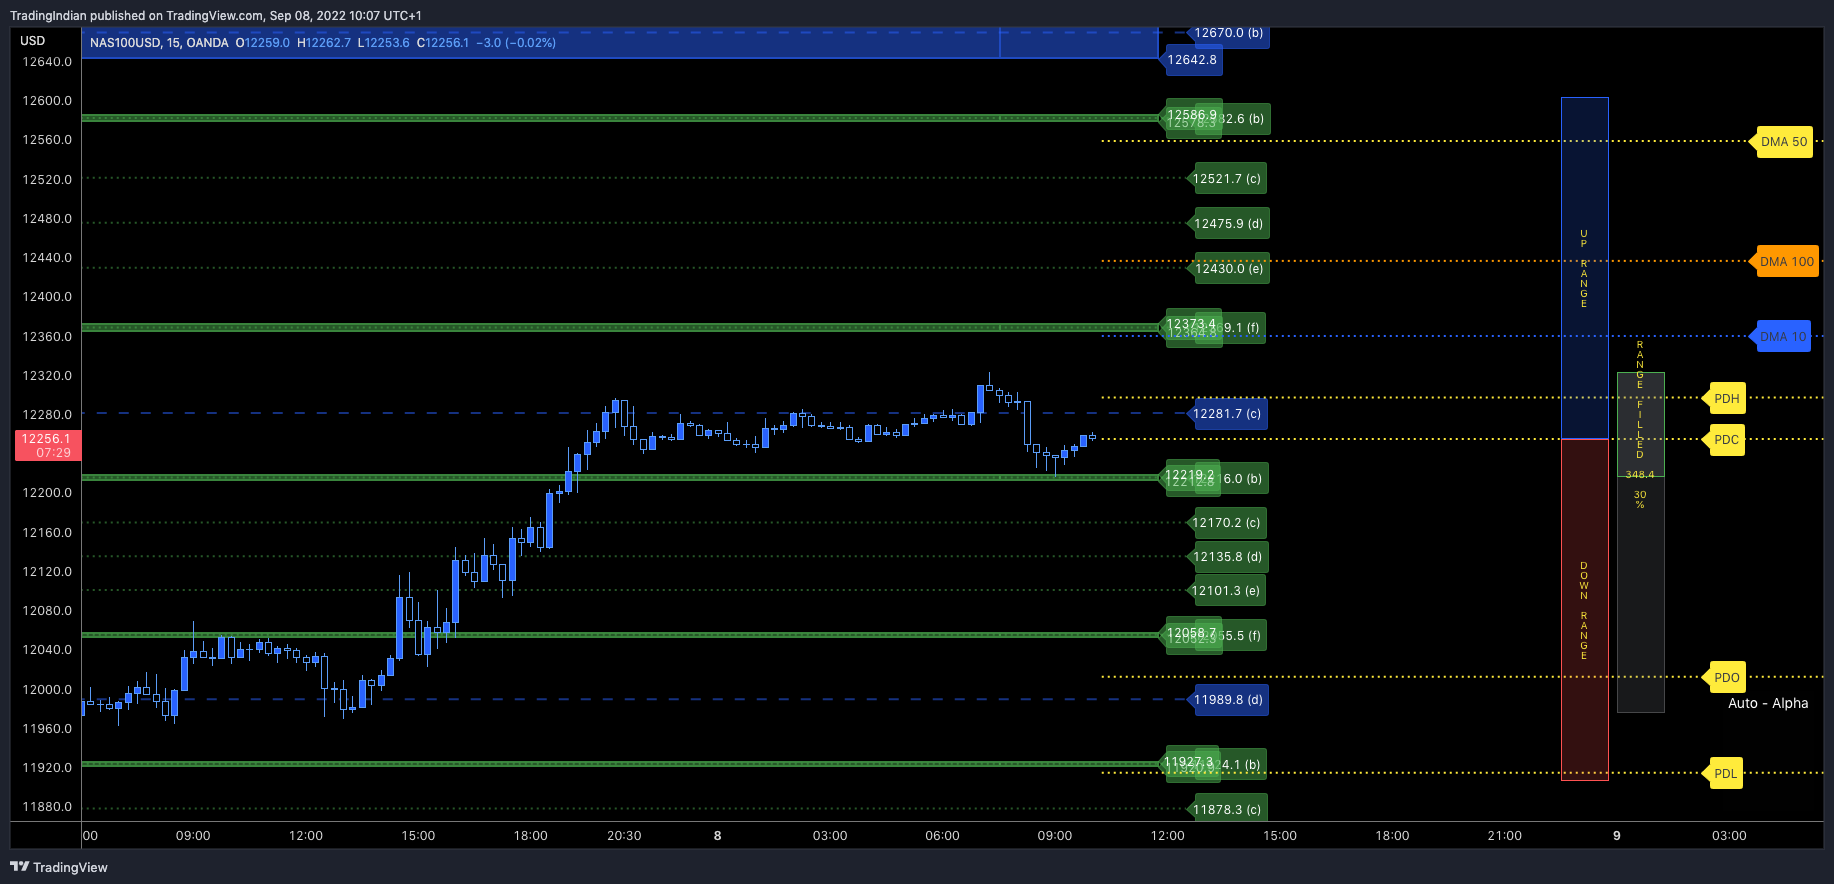1834x884 pixels.
Task: Click the 12320.0 price axis tick
Action: (47, 376)
